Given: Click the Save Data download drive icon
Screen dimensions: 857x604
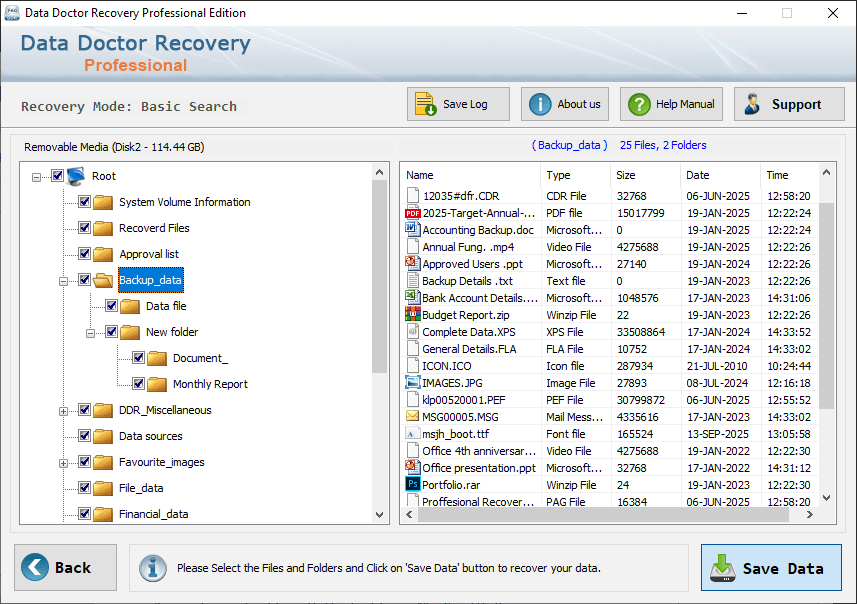Looking at the screenshot, I should pyautogui.click(x=723, y=568).
